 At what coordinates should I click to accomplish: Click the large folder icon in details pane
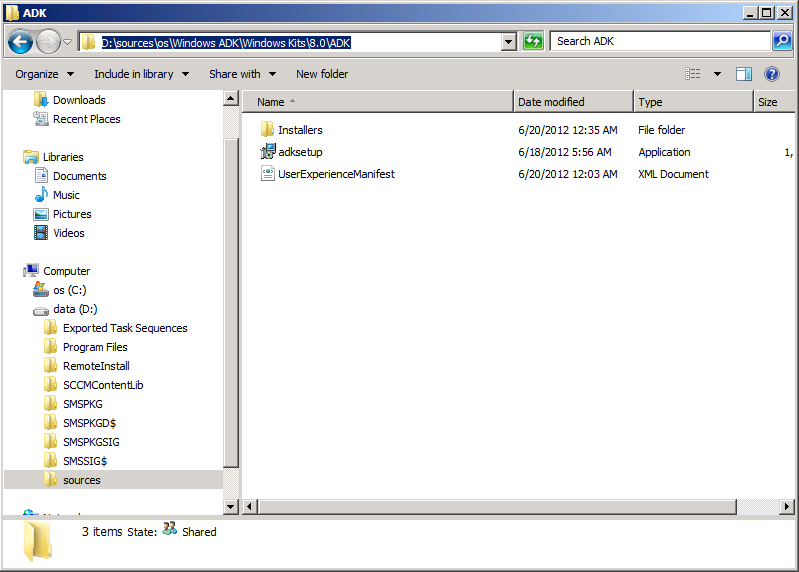point(37,541)
